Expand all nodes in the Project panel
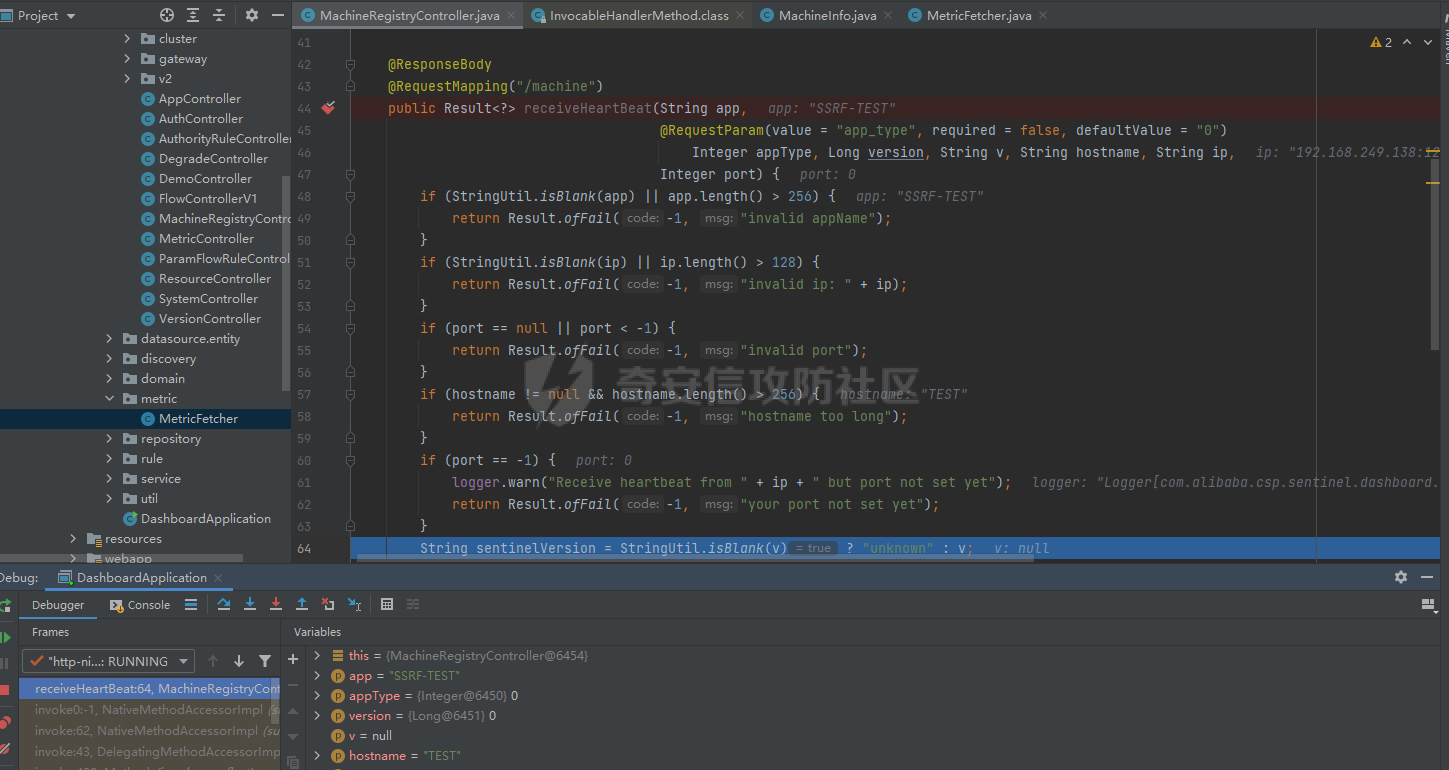 (193, 16)
